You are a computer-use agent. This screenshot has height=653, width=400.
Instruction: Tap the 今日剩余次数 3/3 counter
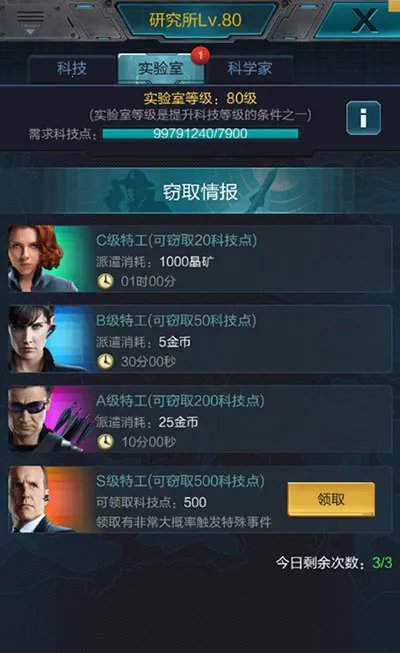(334, 563)
